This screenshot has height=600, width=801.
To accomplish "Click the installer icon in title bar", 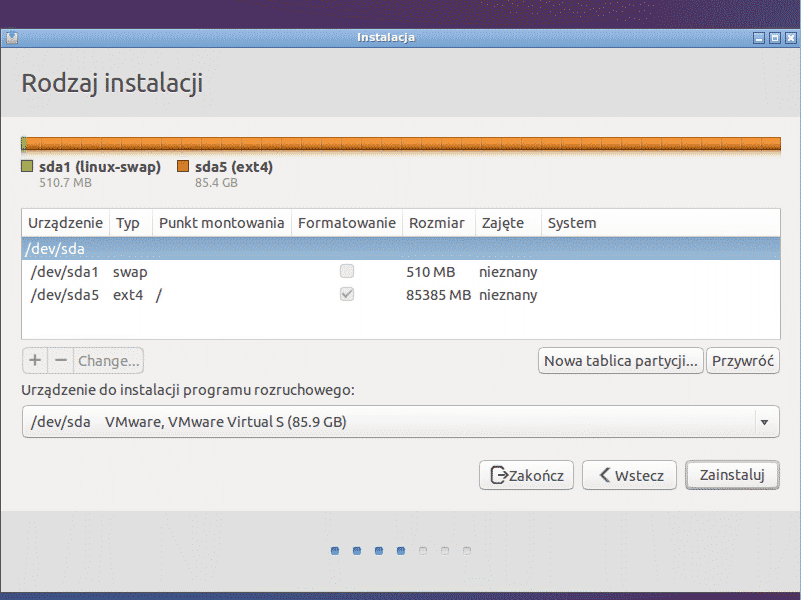I will [x=10, y=38].
